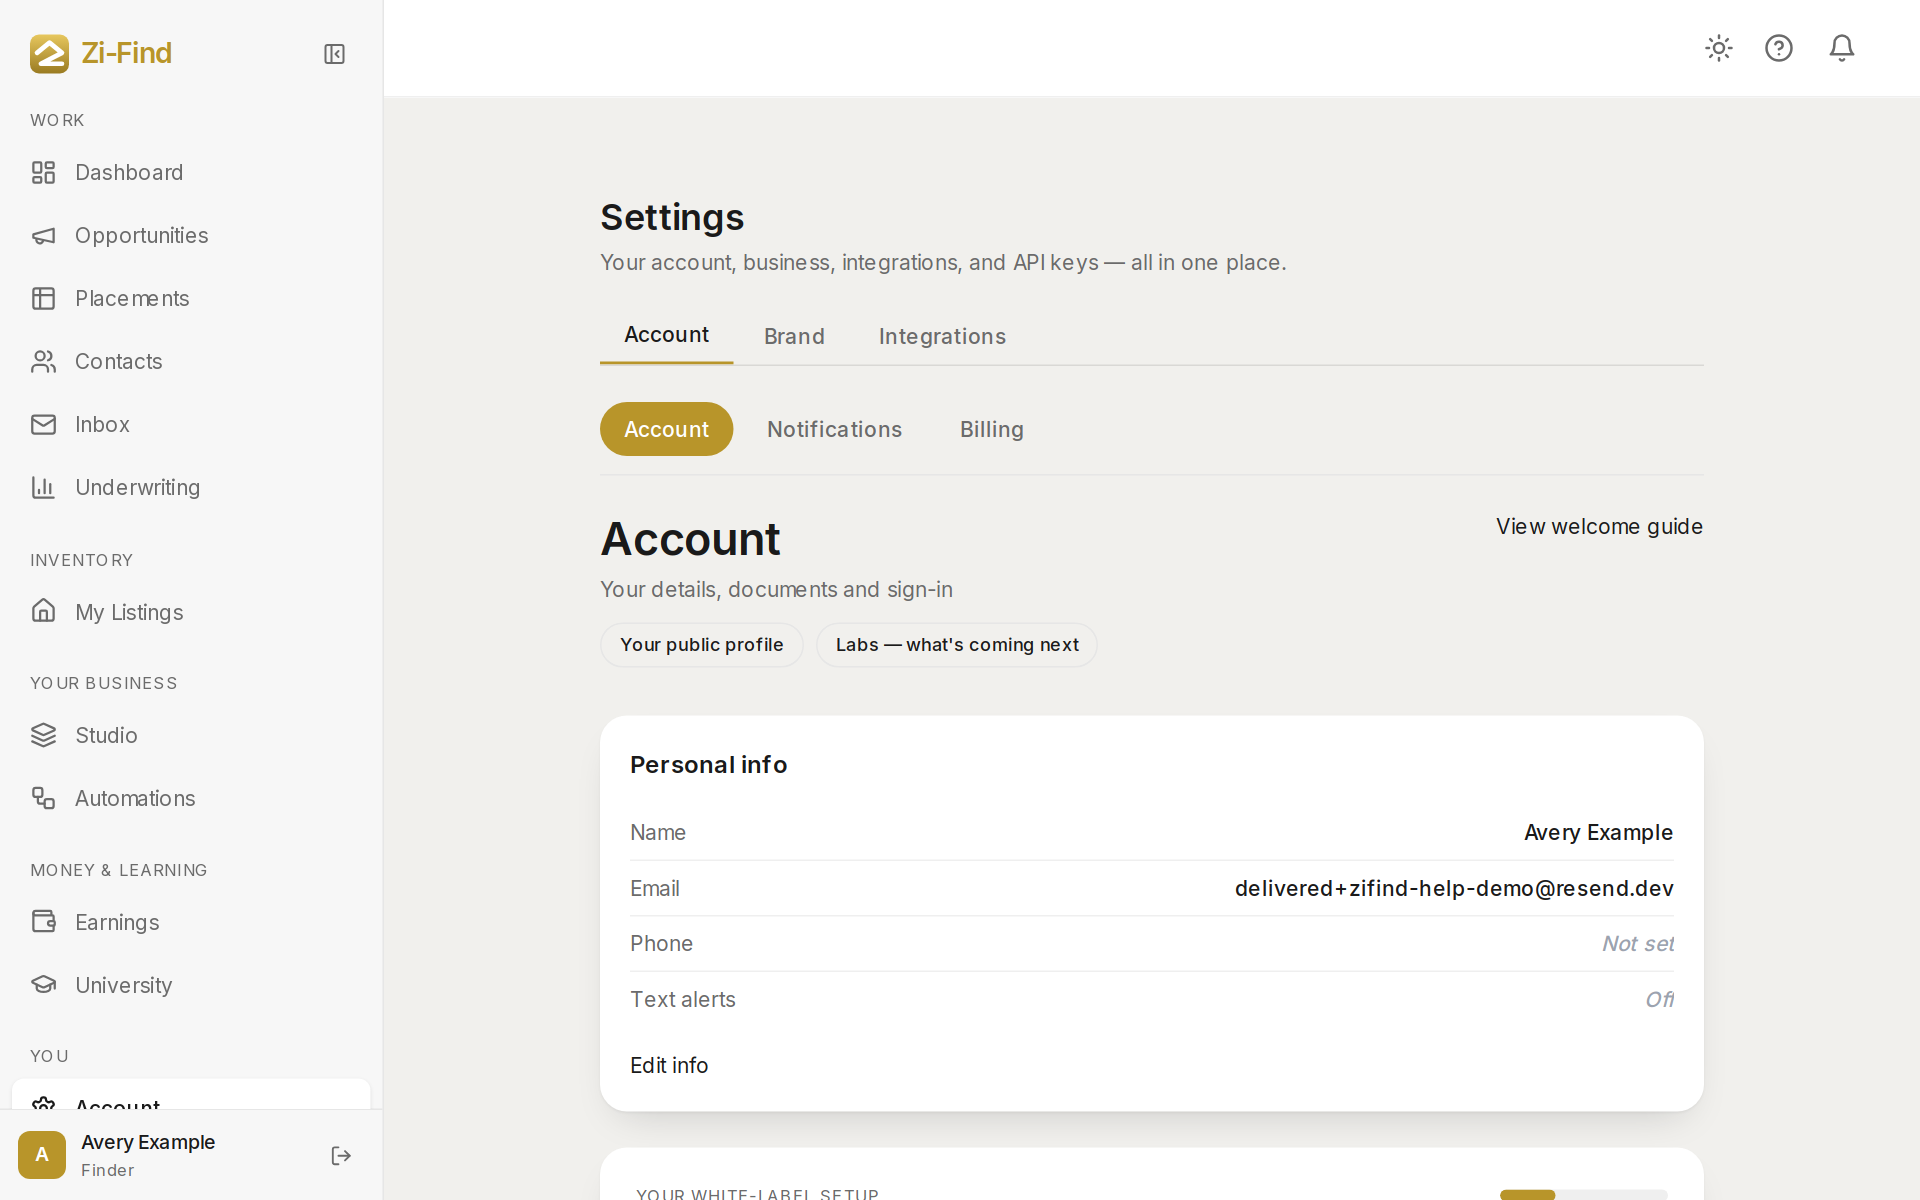Click the Phone 'Not set' value
Screen dimensions: 1920x1200
point(1638,944)
